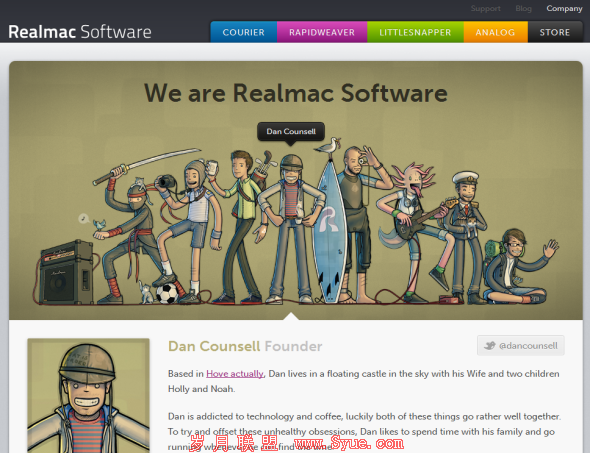Image resolution: width=590 pixels, height=453 pixels.
Task: Open @dancounsell Twitter button
Action: [x=521, y=345]
